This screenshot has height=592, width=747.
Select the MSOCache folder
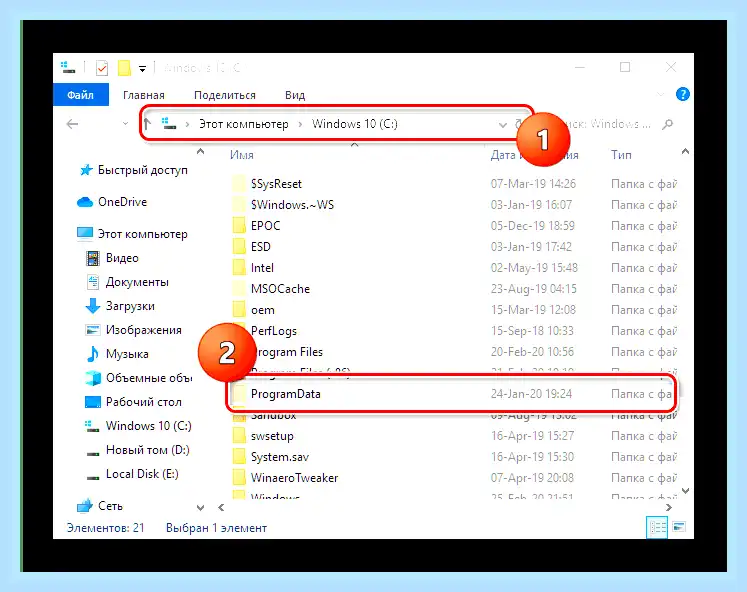[x=280, y=289]
